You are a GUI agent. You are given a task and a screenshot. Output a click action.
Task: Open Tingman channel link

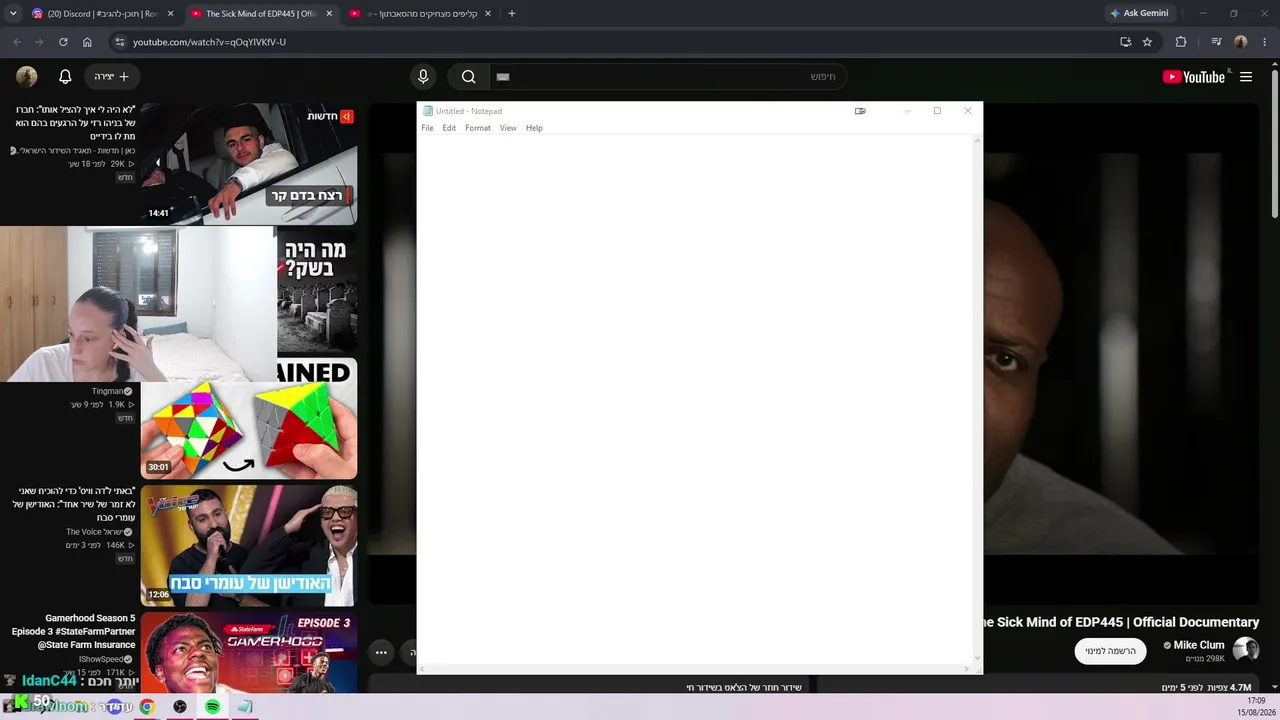pos(108,391)
